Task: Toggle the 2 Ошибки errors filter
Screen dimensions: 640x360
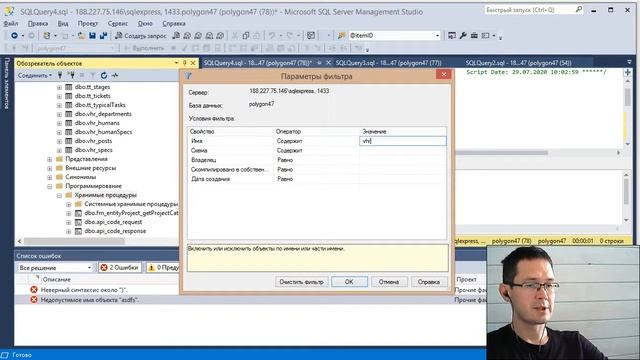Action: (x=120, y=268)
